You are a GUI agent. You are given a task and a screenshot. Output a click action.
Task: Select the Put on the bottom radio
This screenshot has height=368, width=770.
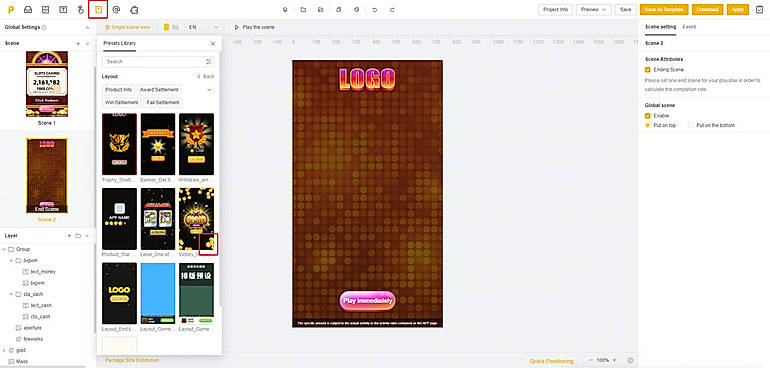(691, 125)
